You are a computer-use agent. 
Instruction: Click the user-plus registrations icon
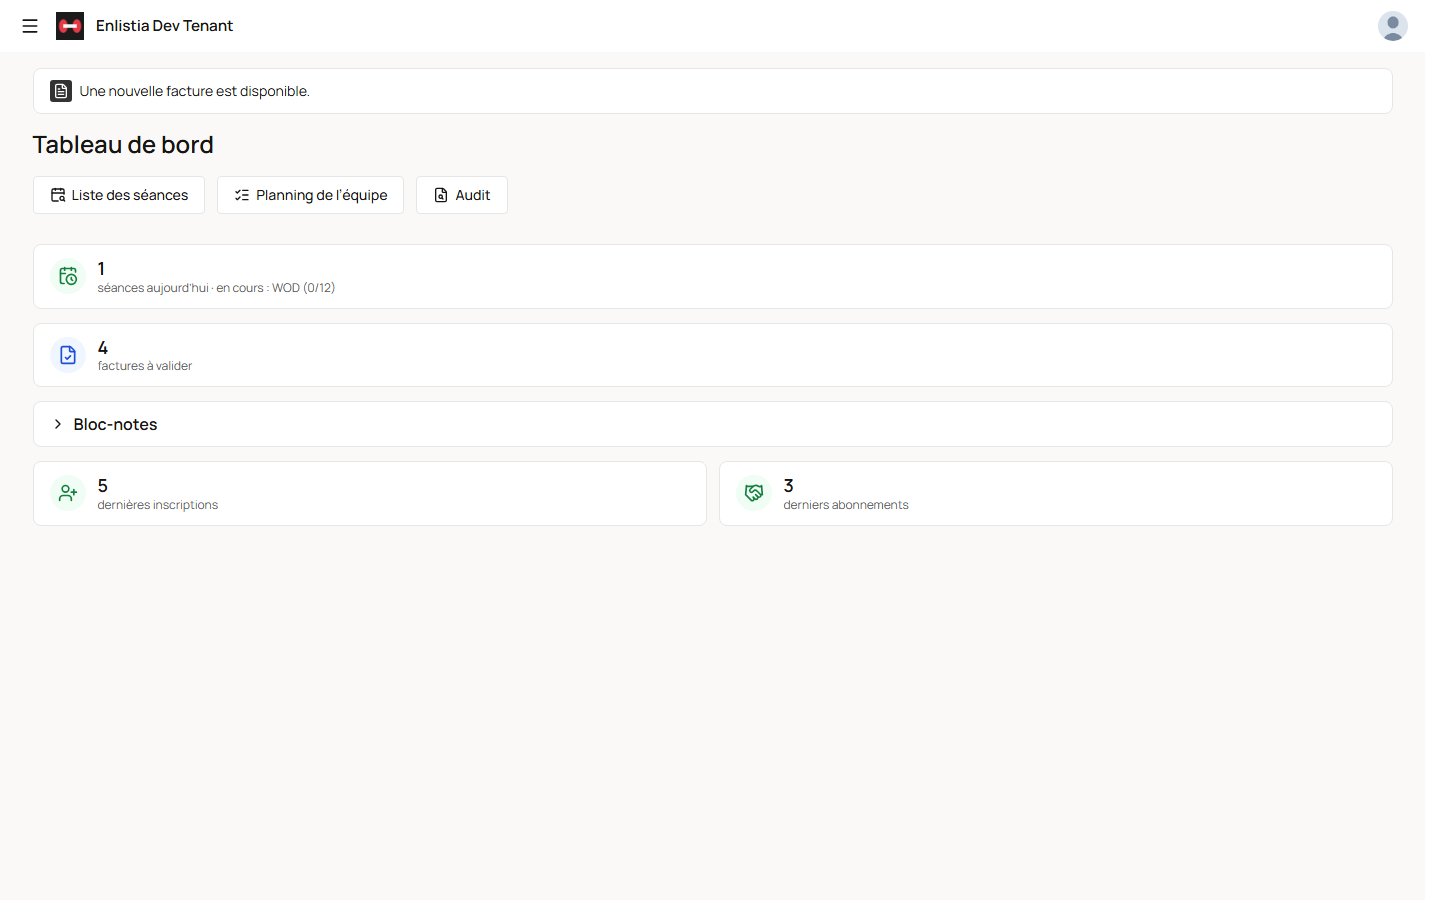pyautogui.click(x=68, y=493)
